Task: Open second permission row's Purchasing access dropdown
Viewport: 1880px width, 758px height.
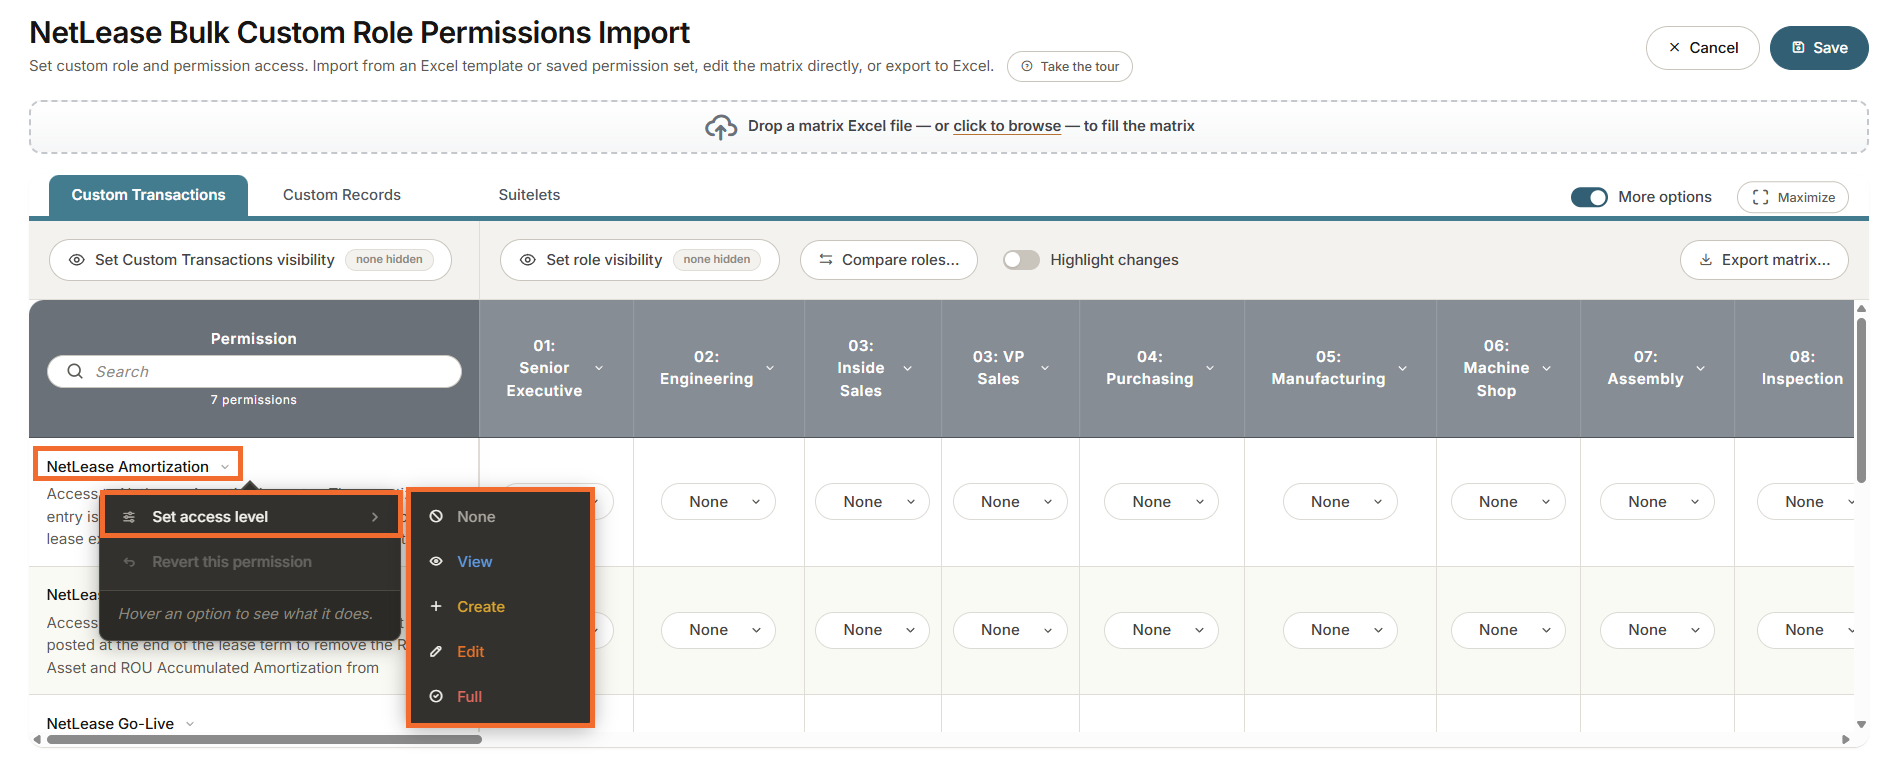Action: coord(1161,630)
